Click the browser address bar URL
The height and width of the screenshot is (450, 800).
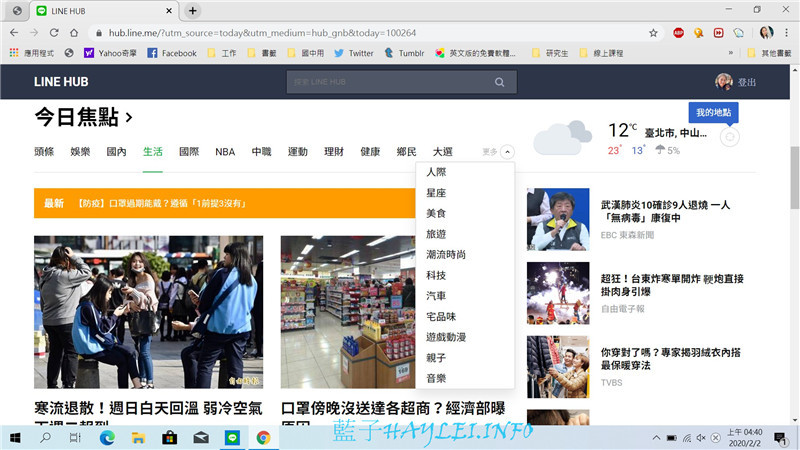[262, 33]
